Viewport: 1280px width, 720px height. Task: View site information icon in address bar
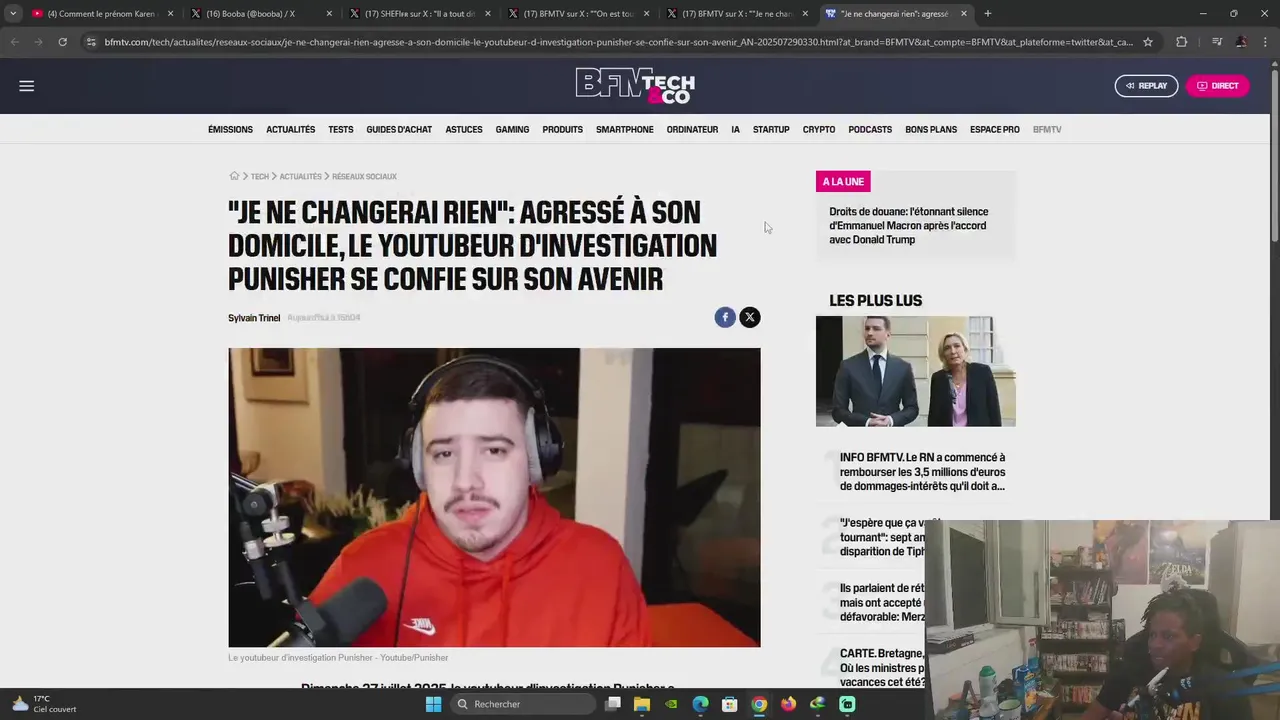point(91,42)
